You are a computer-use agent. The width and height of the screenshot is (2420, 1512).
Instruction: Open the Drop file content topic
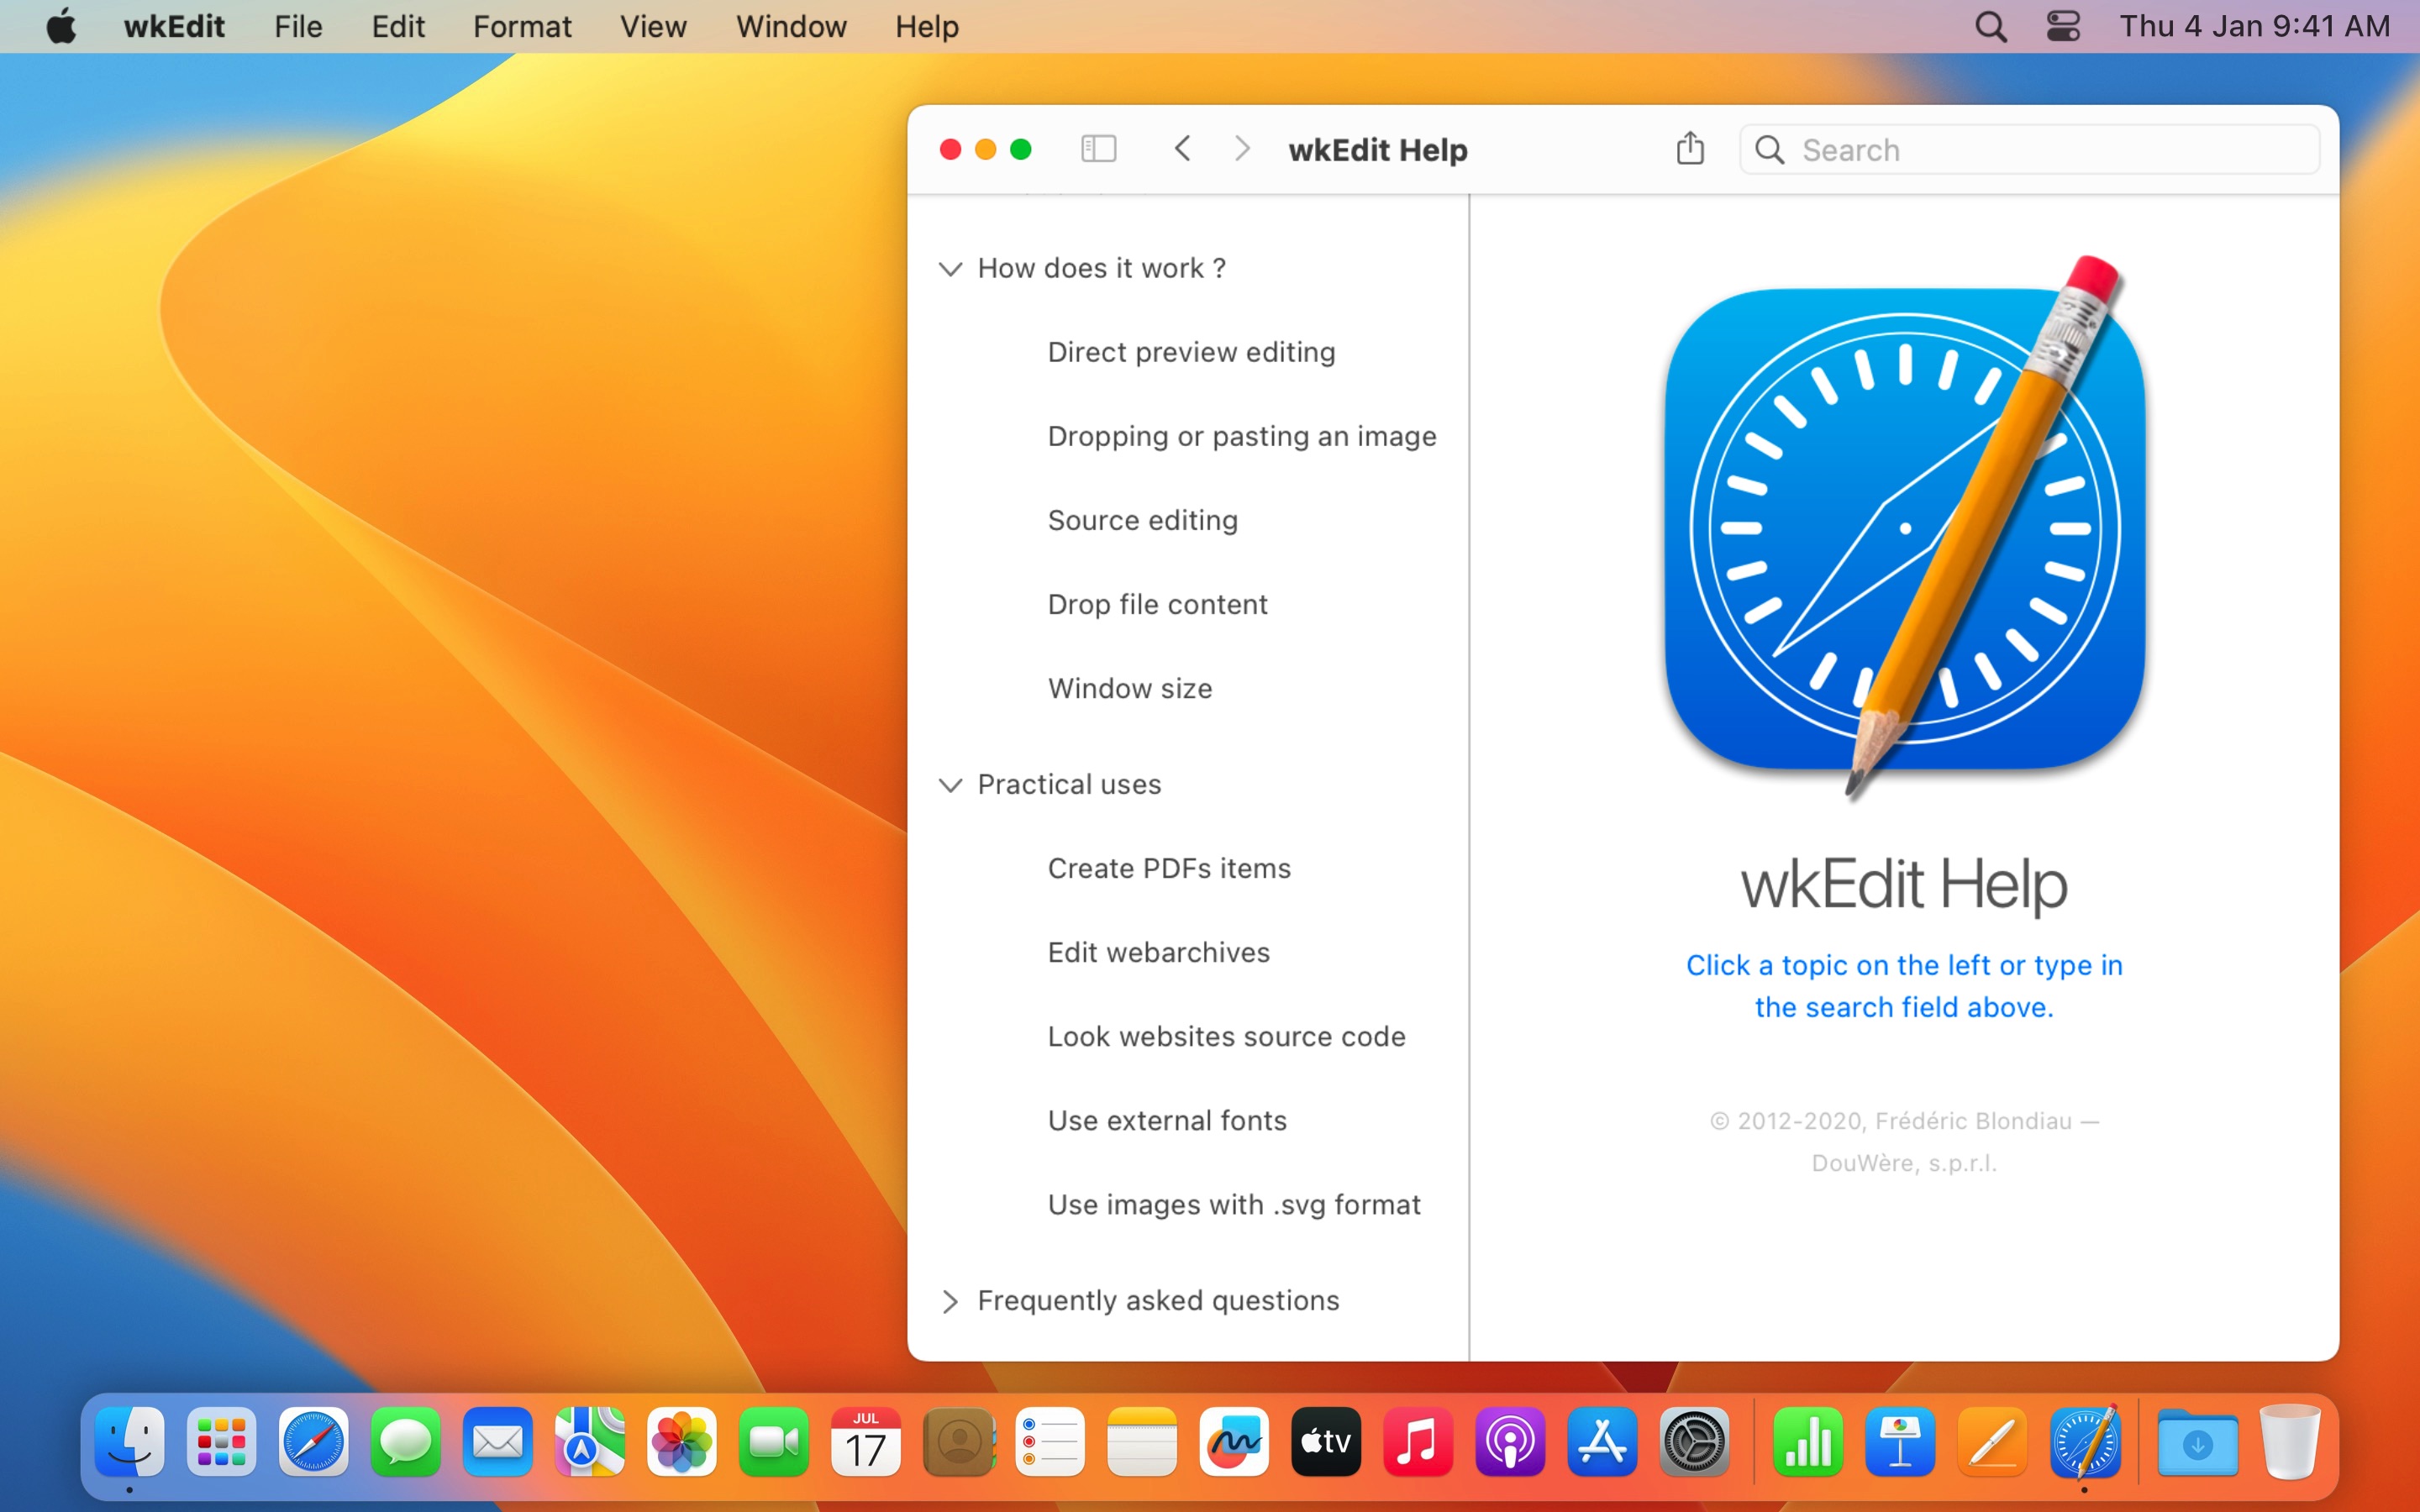1157,604
